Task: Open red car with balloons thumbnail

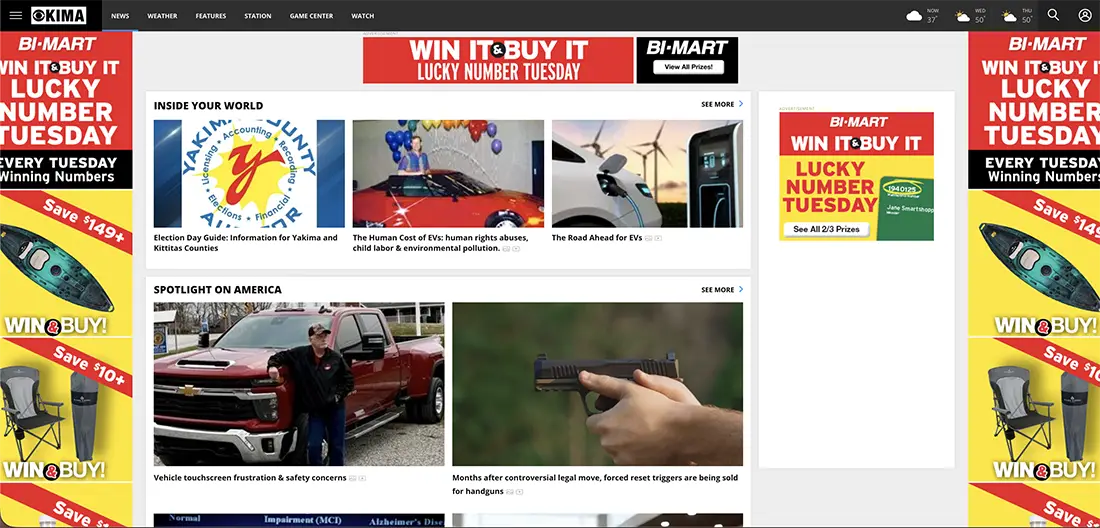Action: click(448, 173)
